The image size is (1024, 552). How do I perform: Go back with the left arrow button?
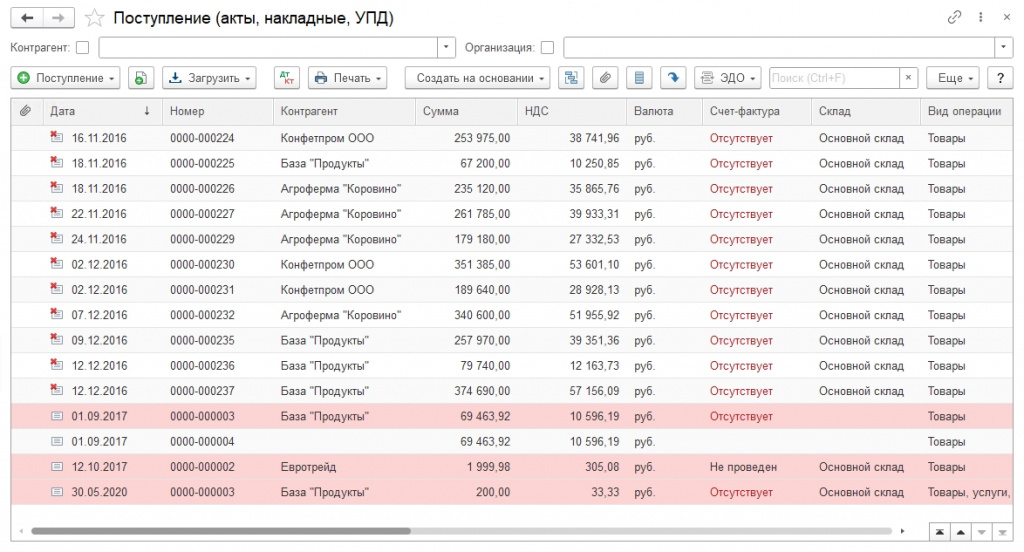(27, 18)
